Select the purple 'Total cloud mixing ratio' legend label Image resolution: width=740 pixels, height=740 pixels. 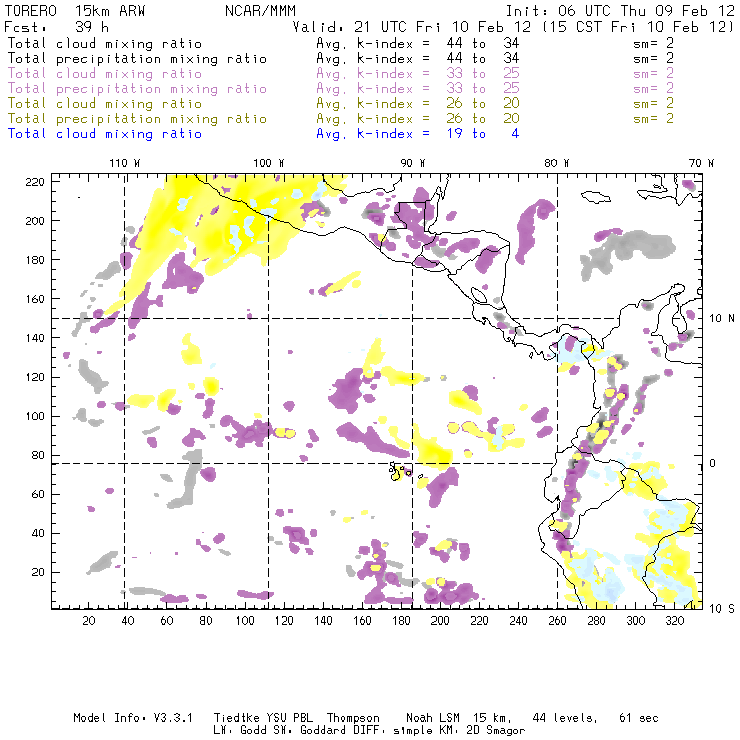pyautogui.click(x=105, y=74)
